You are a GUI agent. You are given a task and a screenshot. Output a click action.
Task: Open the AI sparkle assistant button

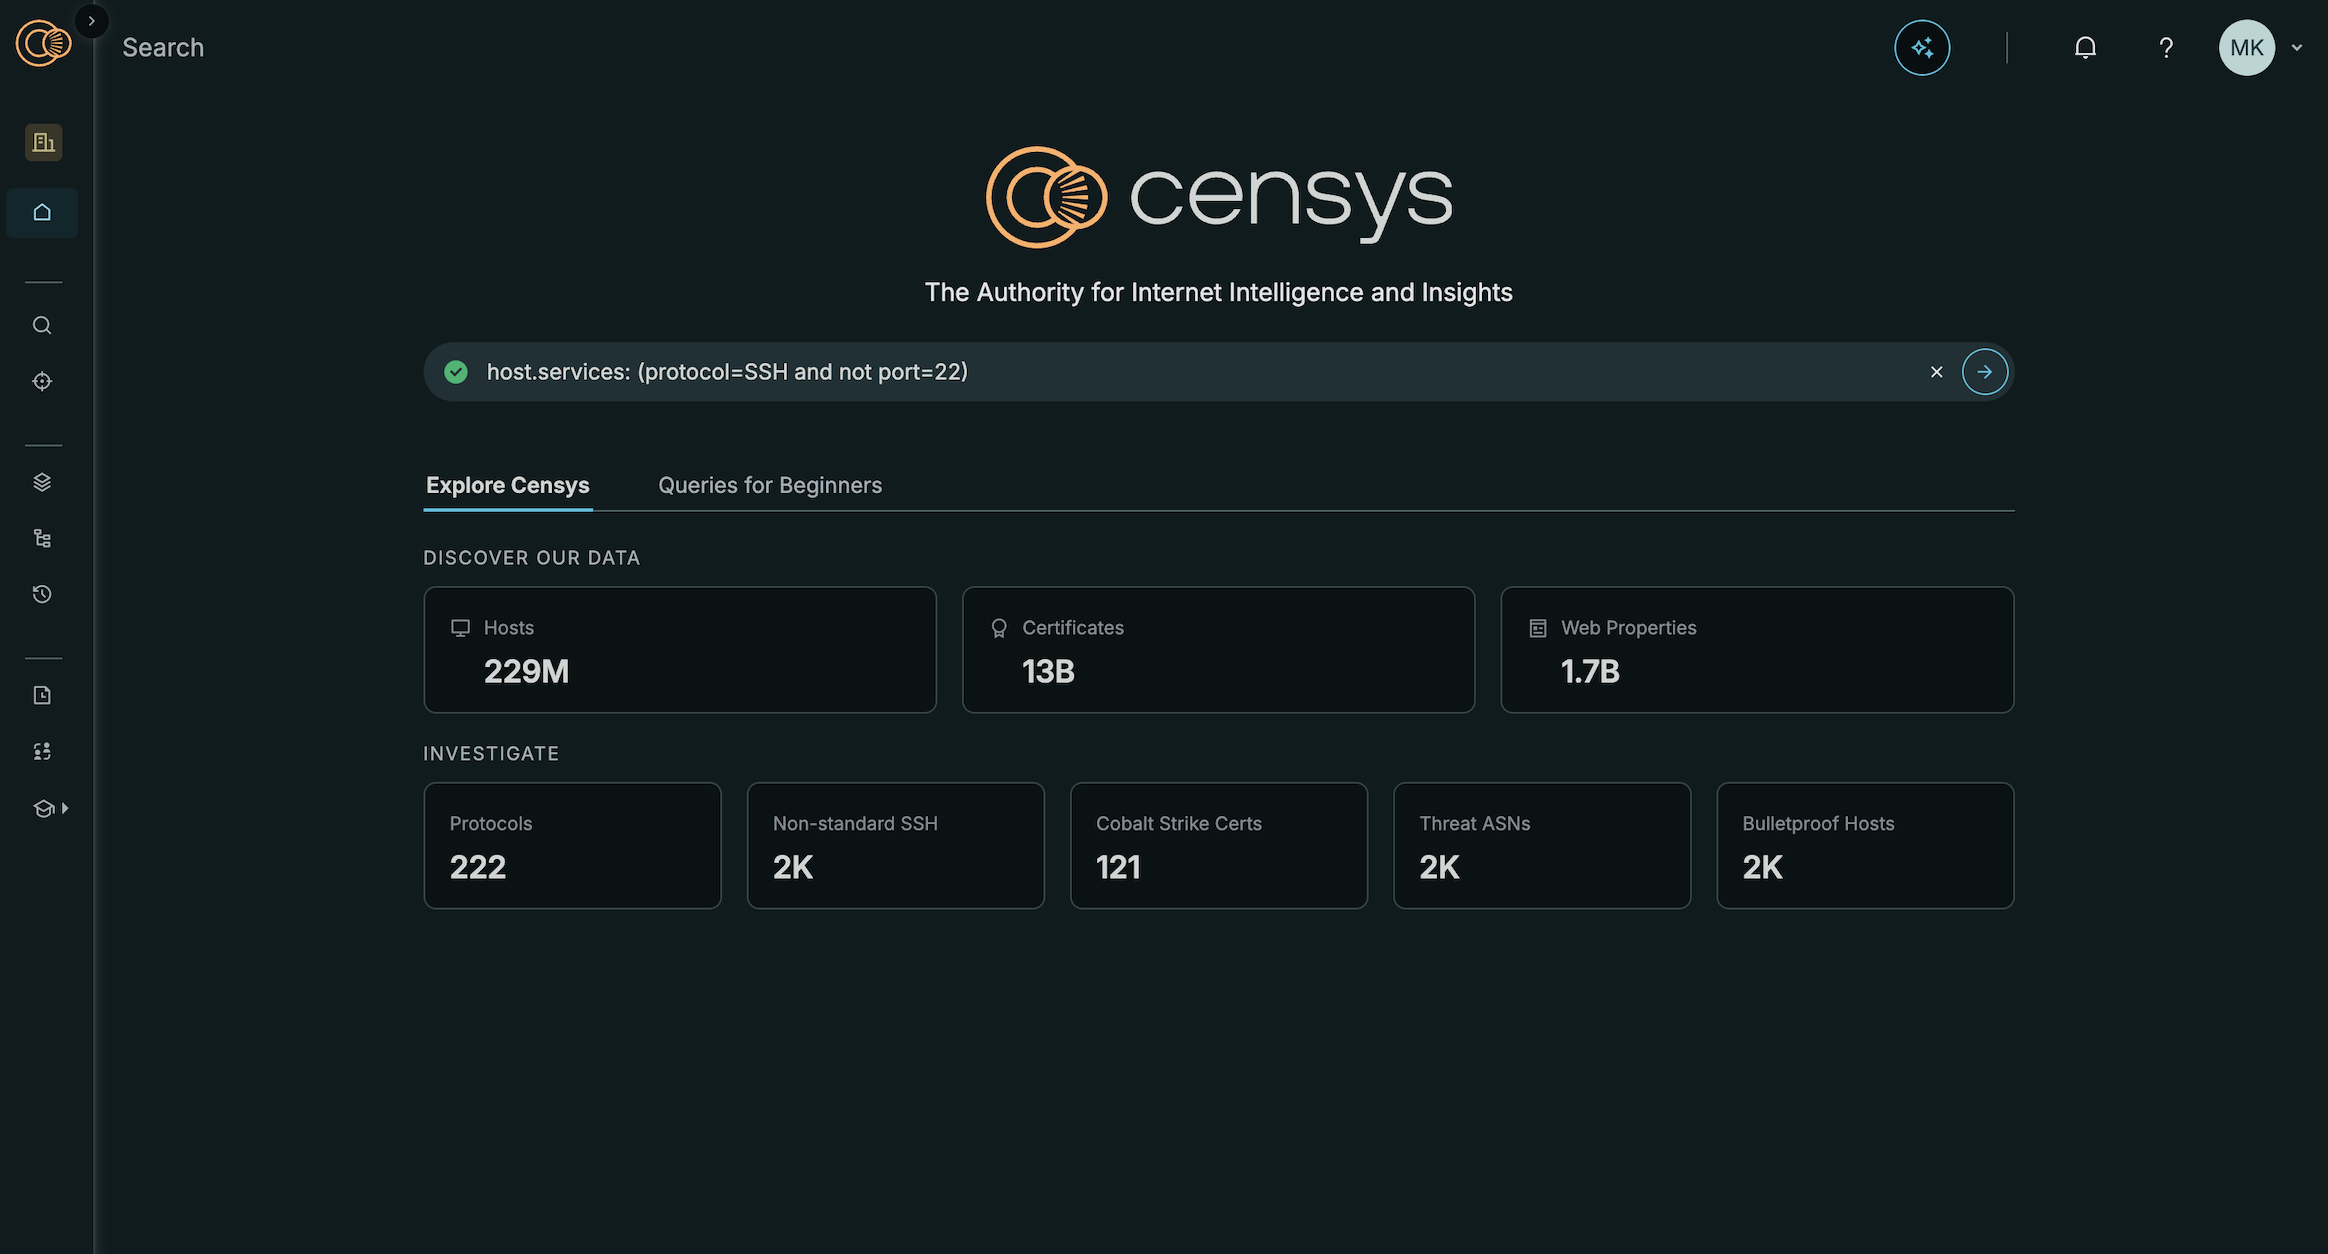pos(1921,47)
